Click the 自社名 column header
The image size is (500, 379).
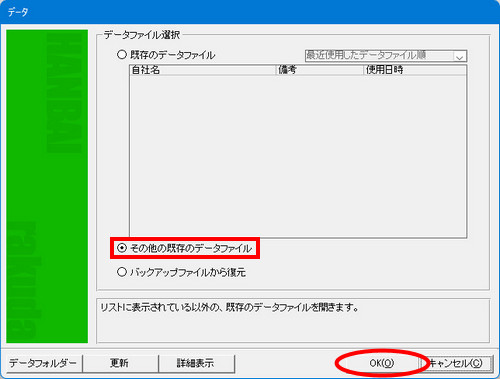tap(203, 70)
